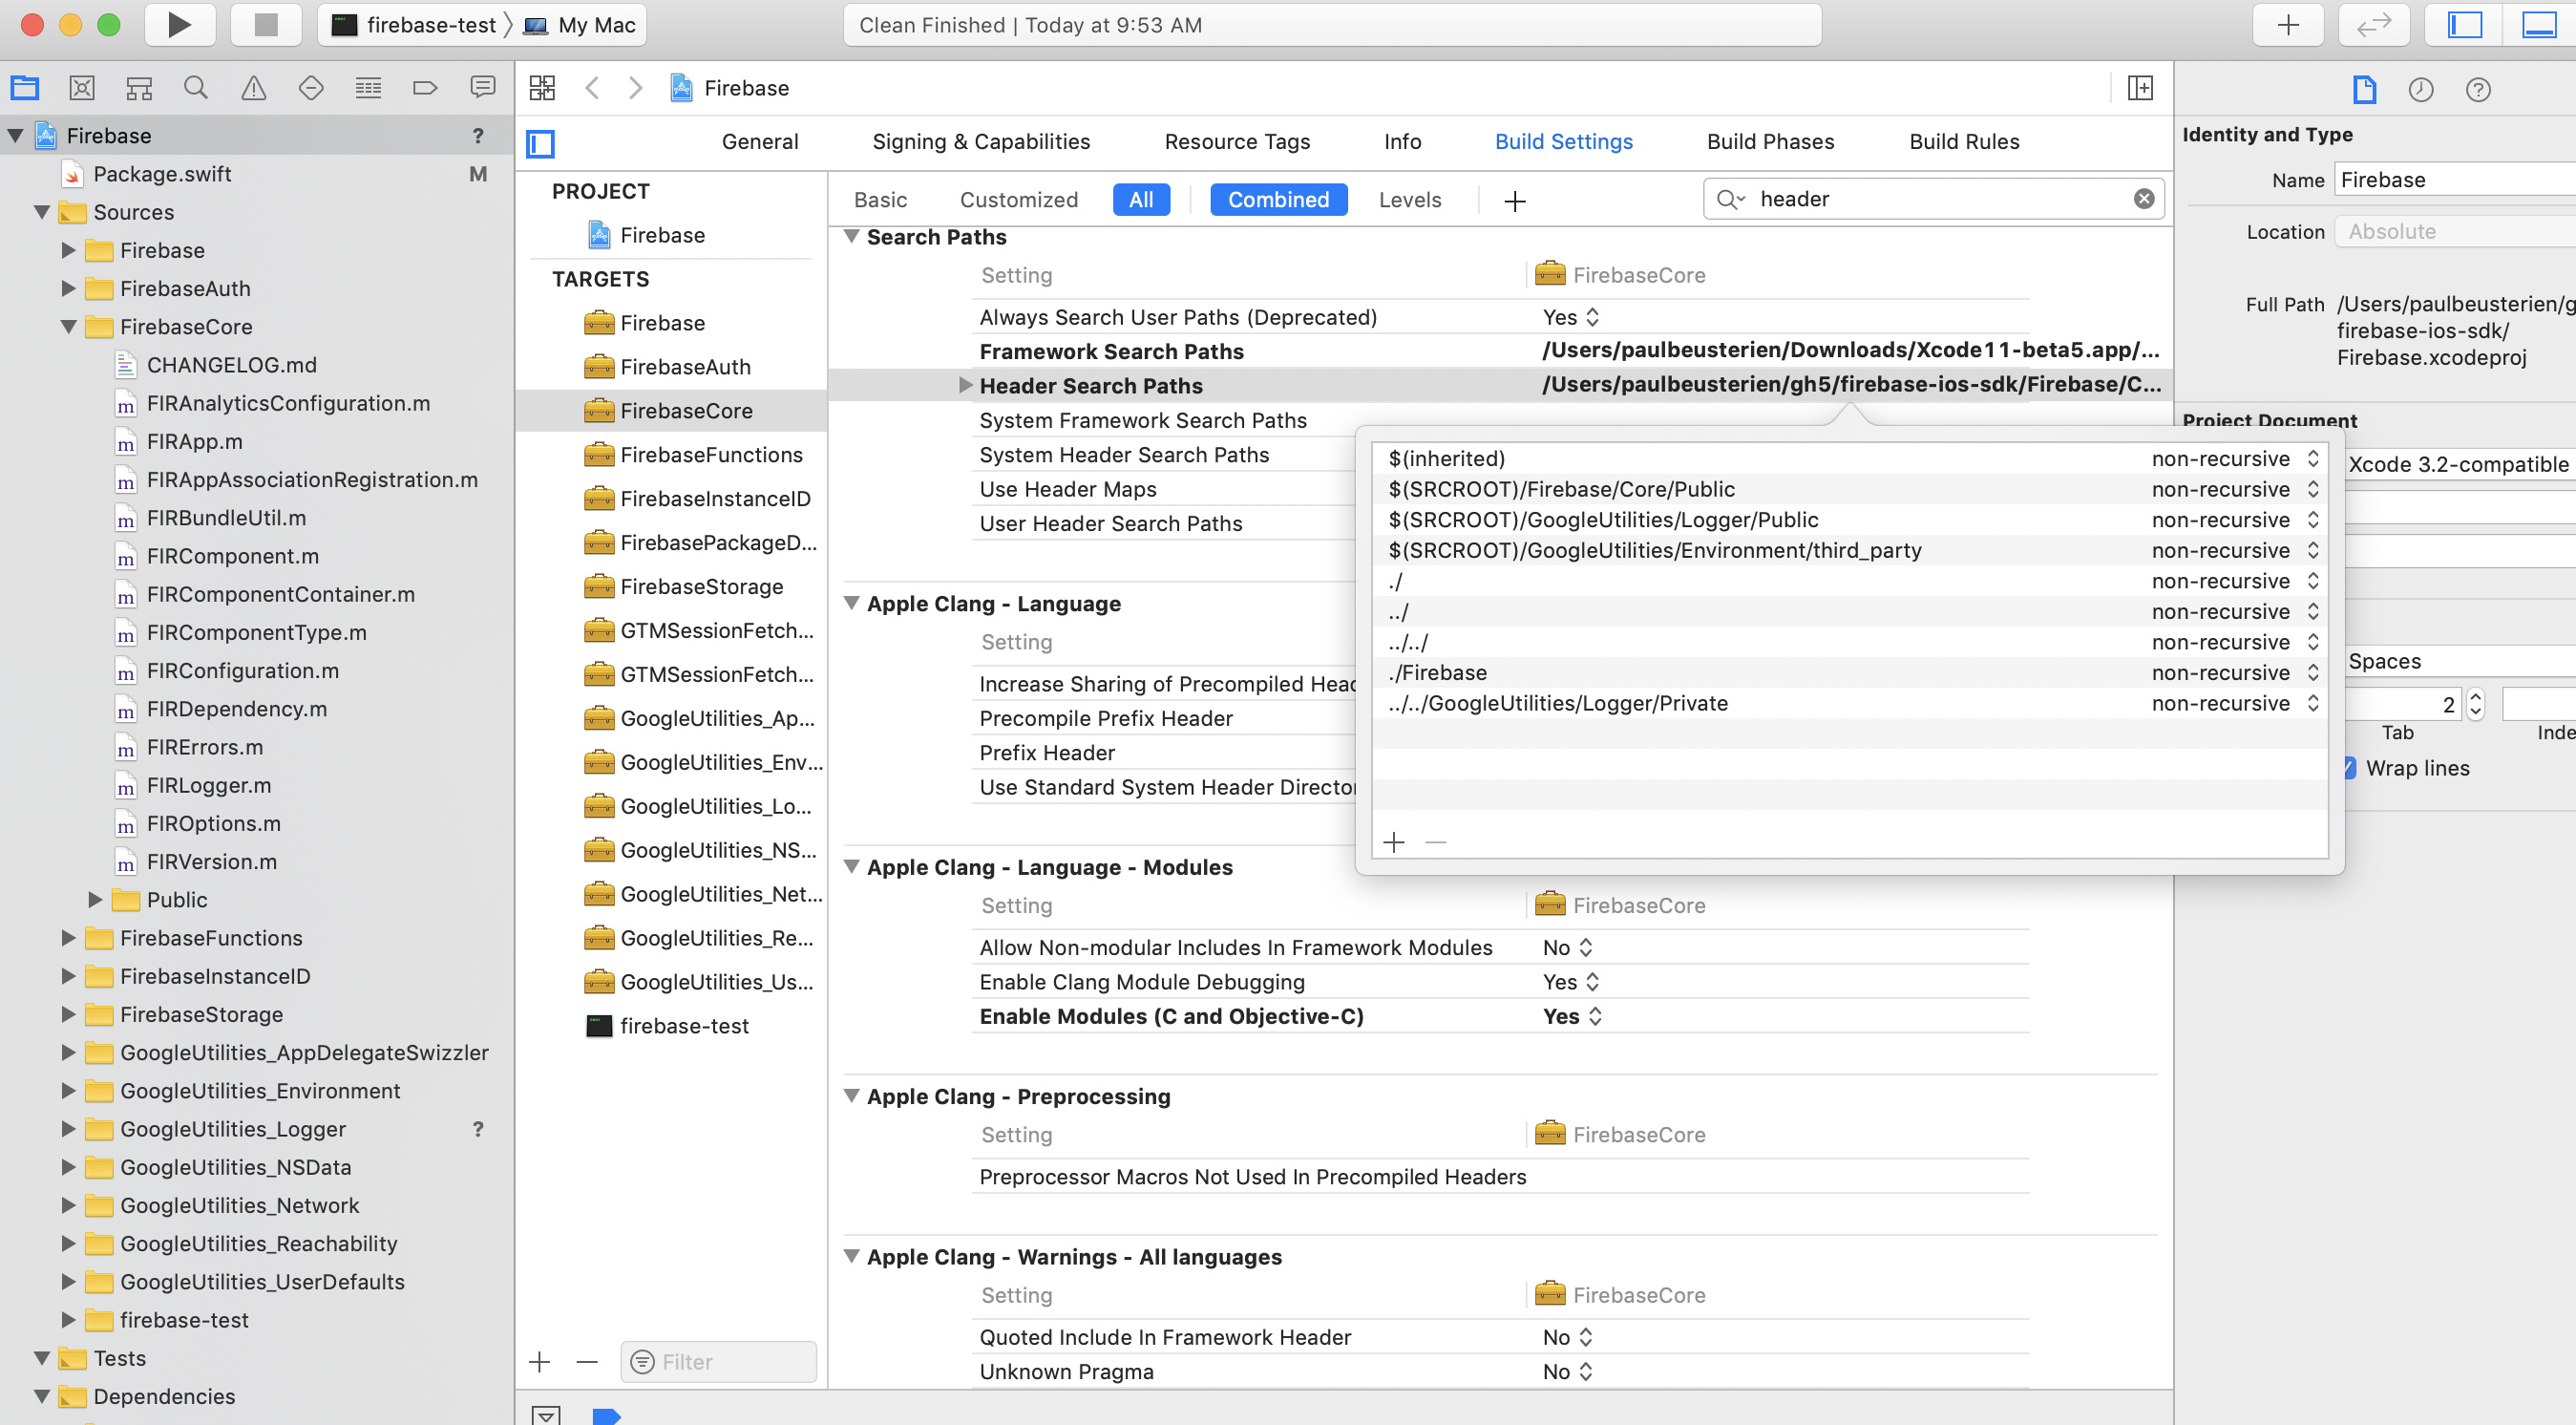This screenshot has width=2576, height=1425.
Task: Remove the selected target with minus
Action: (x=587, y=1361)
